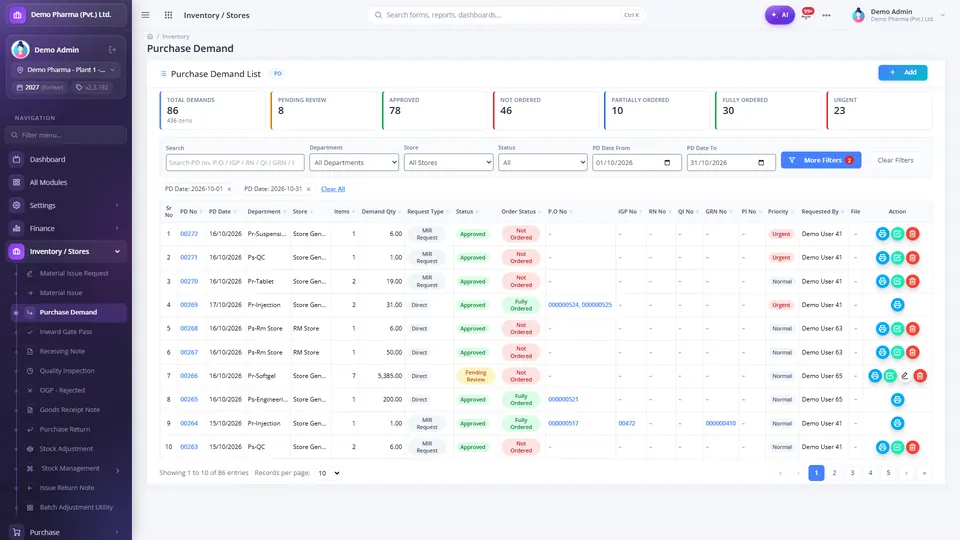
Task: Remove PD Date 2026-10-01 filter chip
Action: pyautogui.click(x=230, y=189)
